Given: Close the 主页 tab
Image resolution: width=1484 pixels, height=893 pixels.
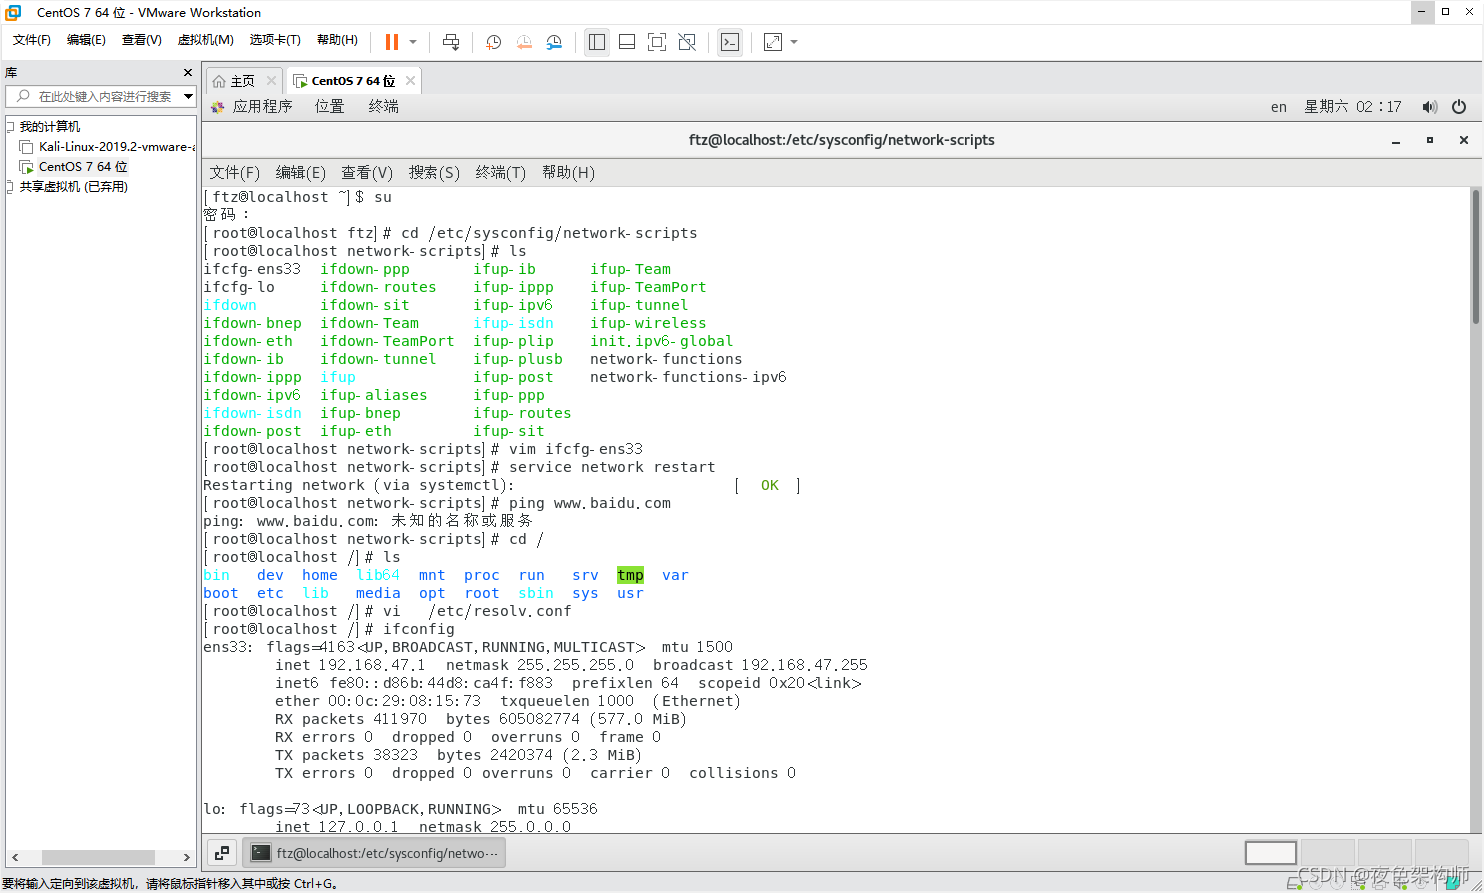Looking at the screenshot, I should pos(271,81).
